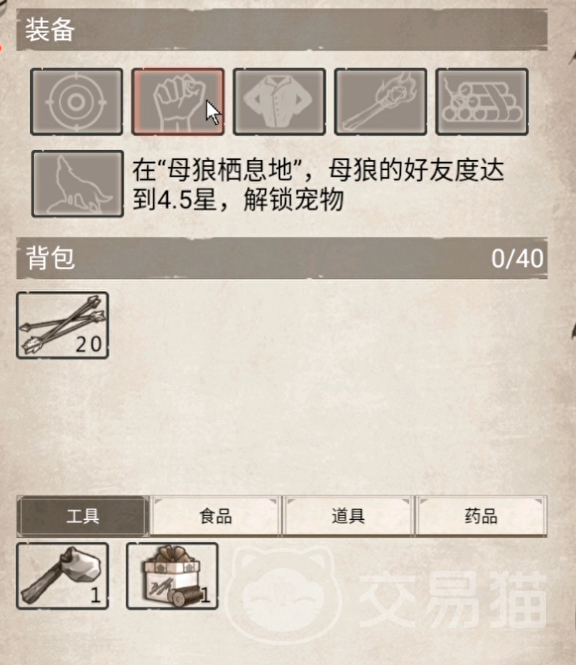576x665 pixels.
Task: Open the gift box item
Action: [x=172, y=576]
